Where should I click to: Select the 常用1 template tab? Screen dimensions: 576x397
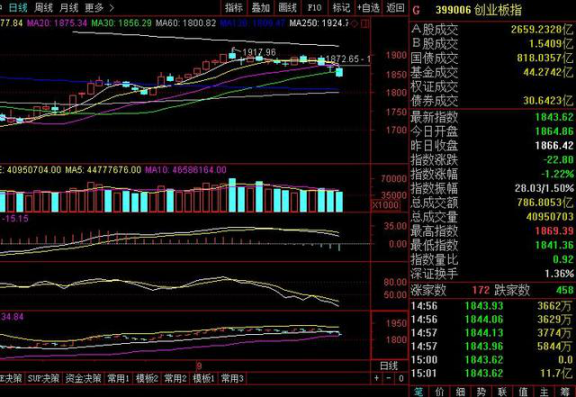coord(118,378)
